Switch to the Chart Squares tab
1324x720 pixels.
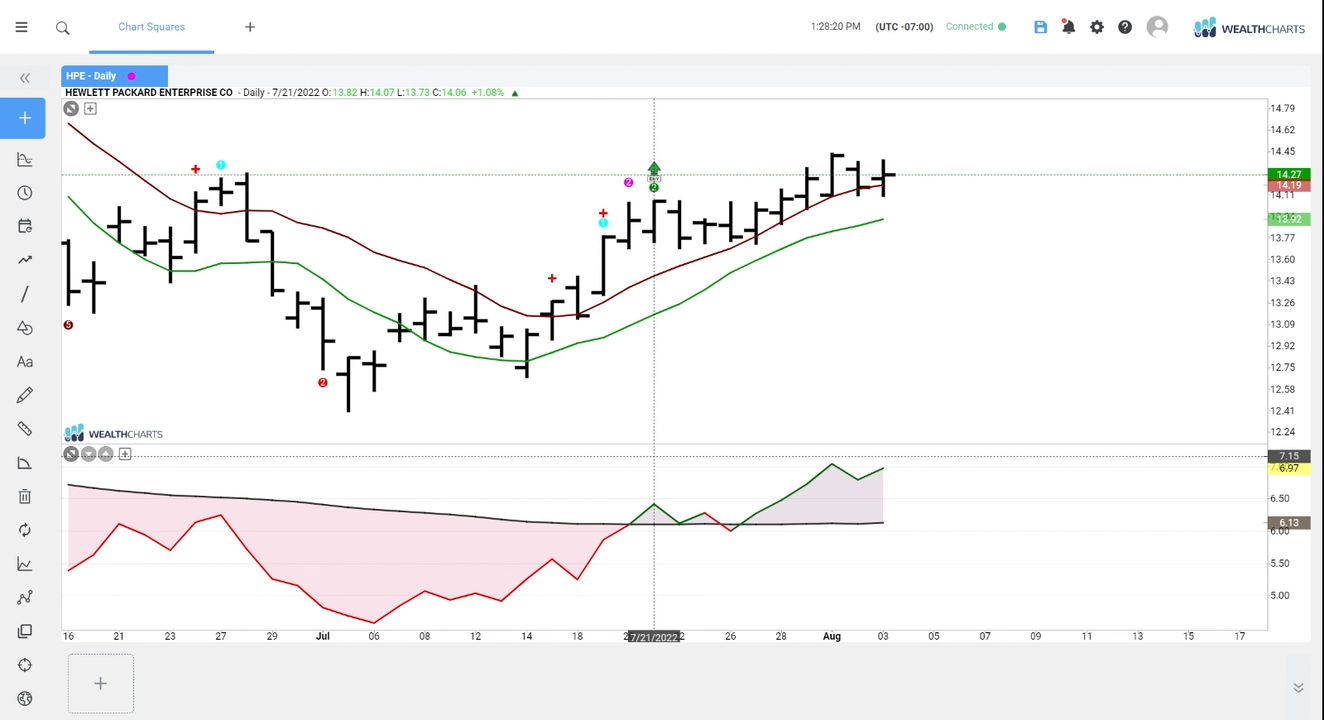[x=151, y=27]
